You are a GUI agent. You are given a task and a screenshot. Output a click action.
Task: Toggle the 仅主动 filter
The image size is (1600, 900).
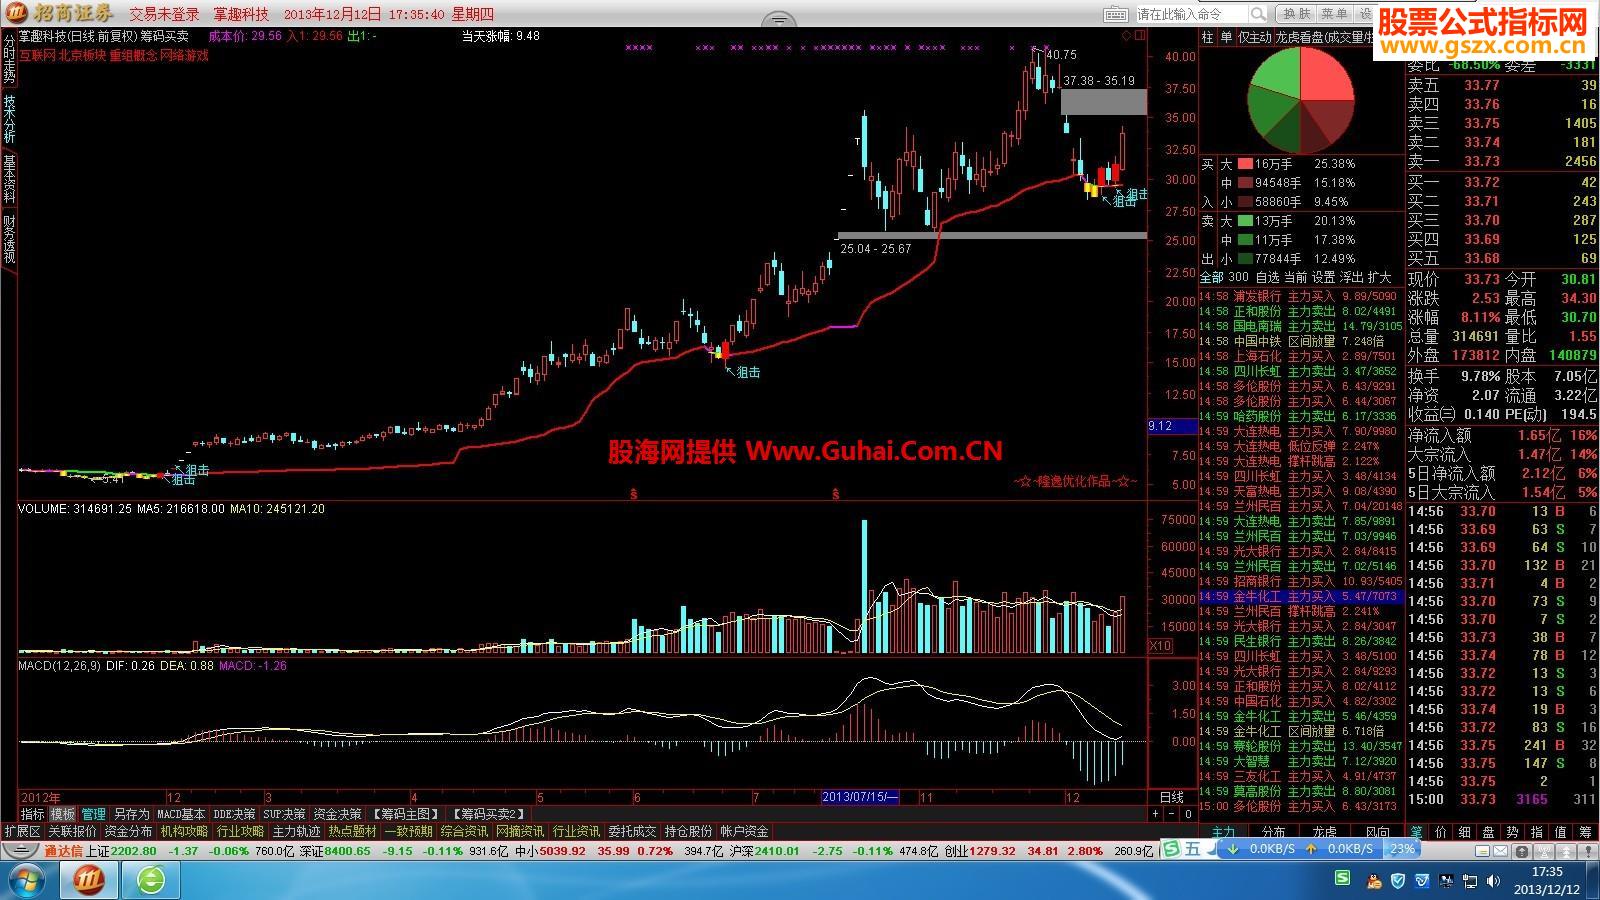click(1255, 37)
